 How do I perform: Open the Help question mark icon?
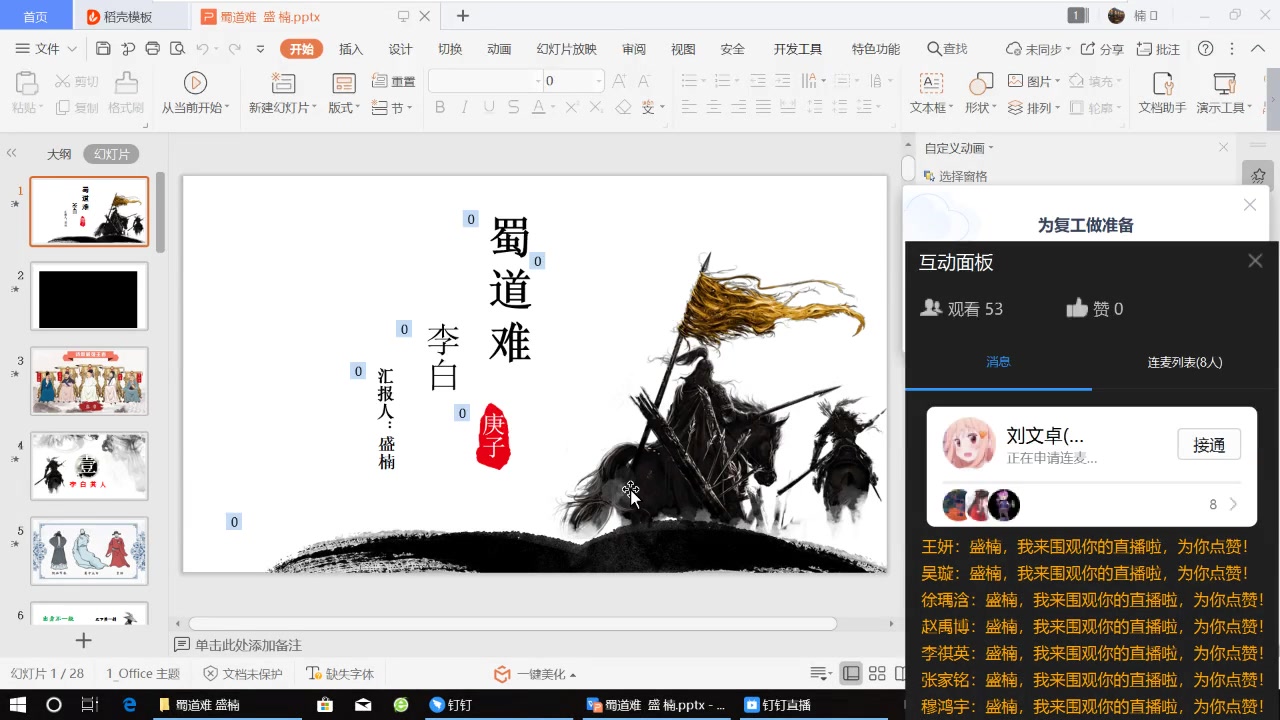[x=1205, y=48]
